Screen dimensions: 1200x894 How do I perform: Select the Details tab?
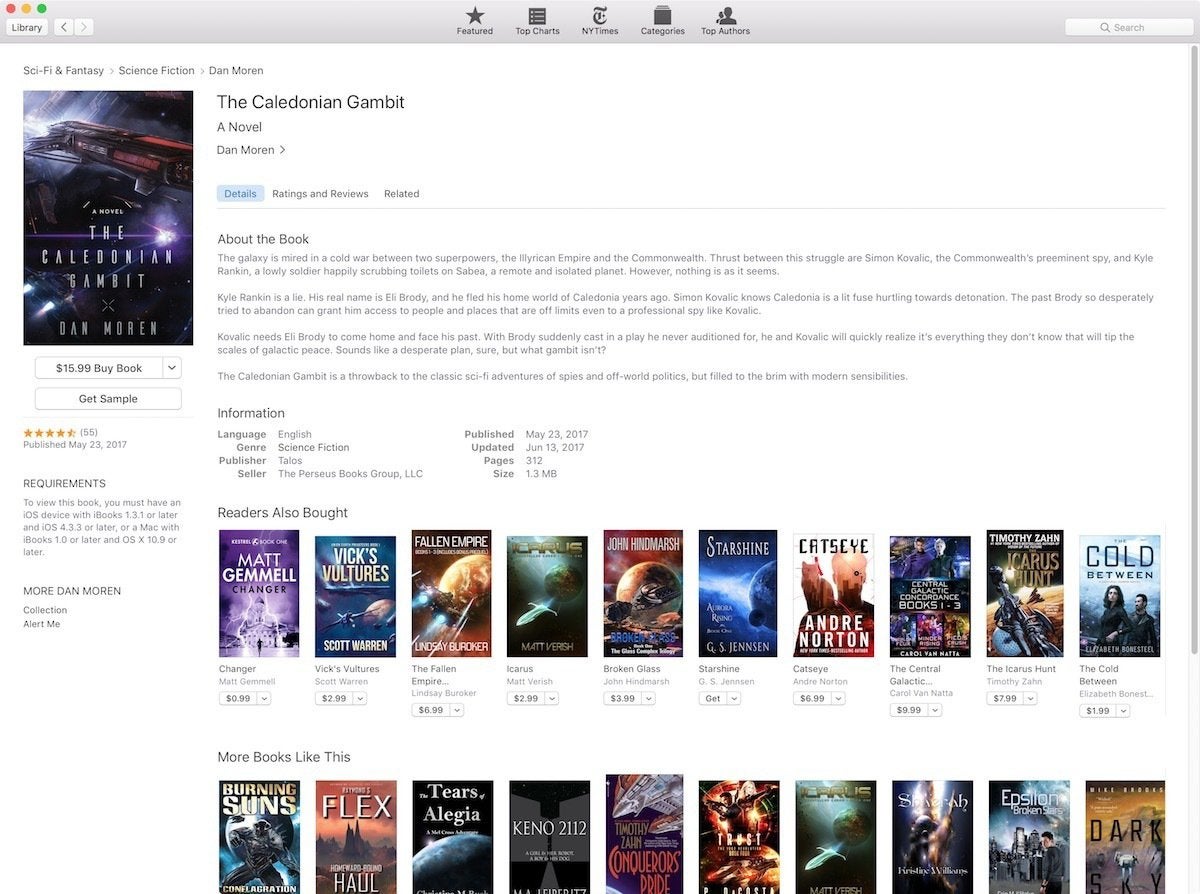(x=240, y=194)
